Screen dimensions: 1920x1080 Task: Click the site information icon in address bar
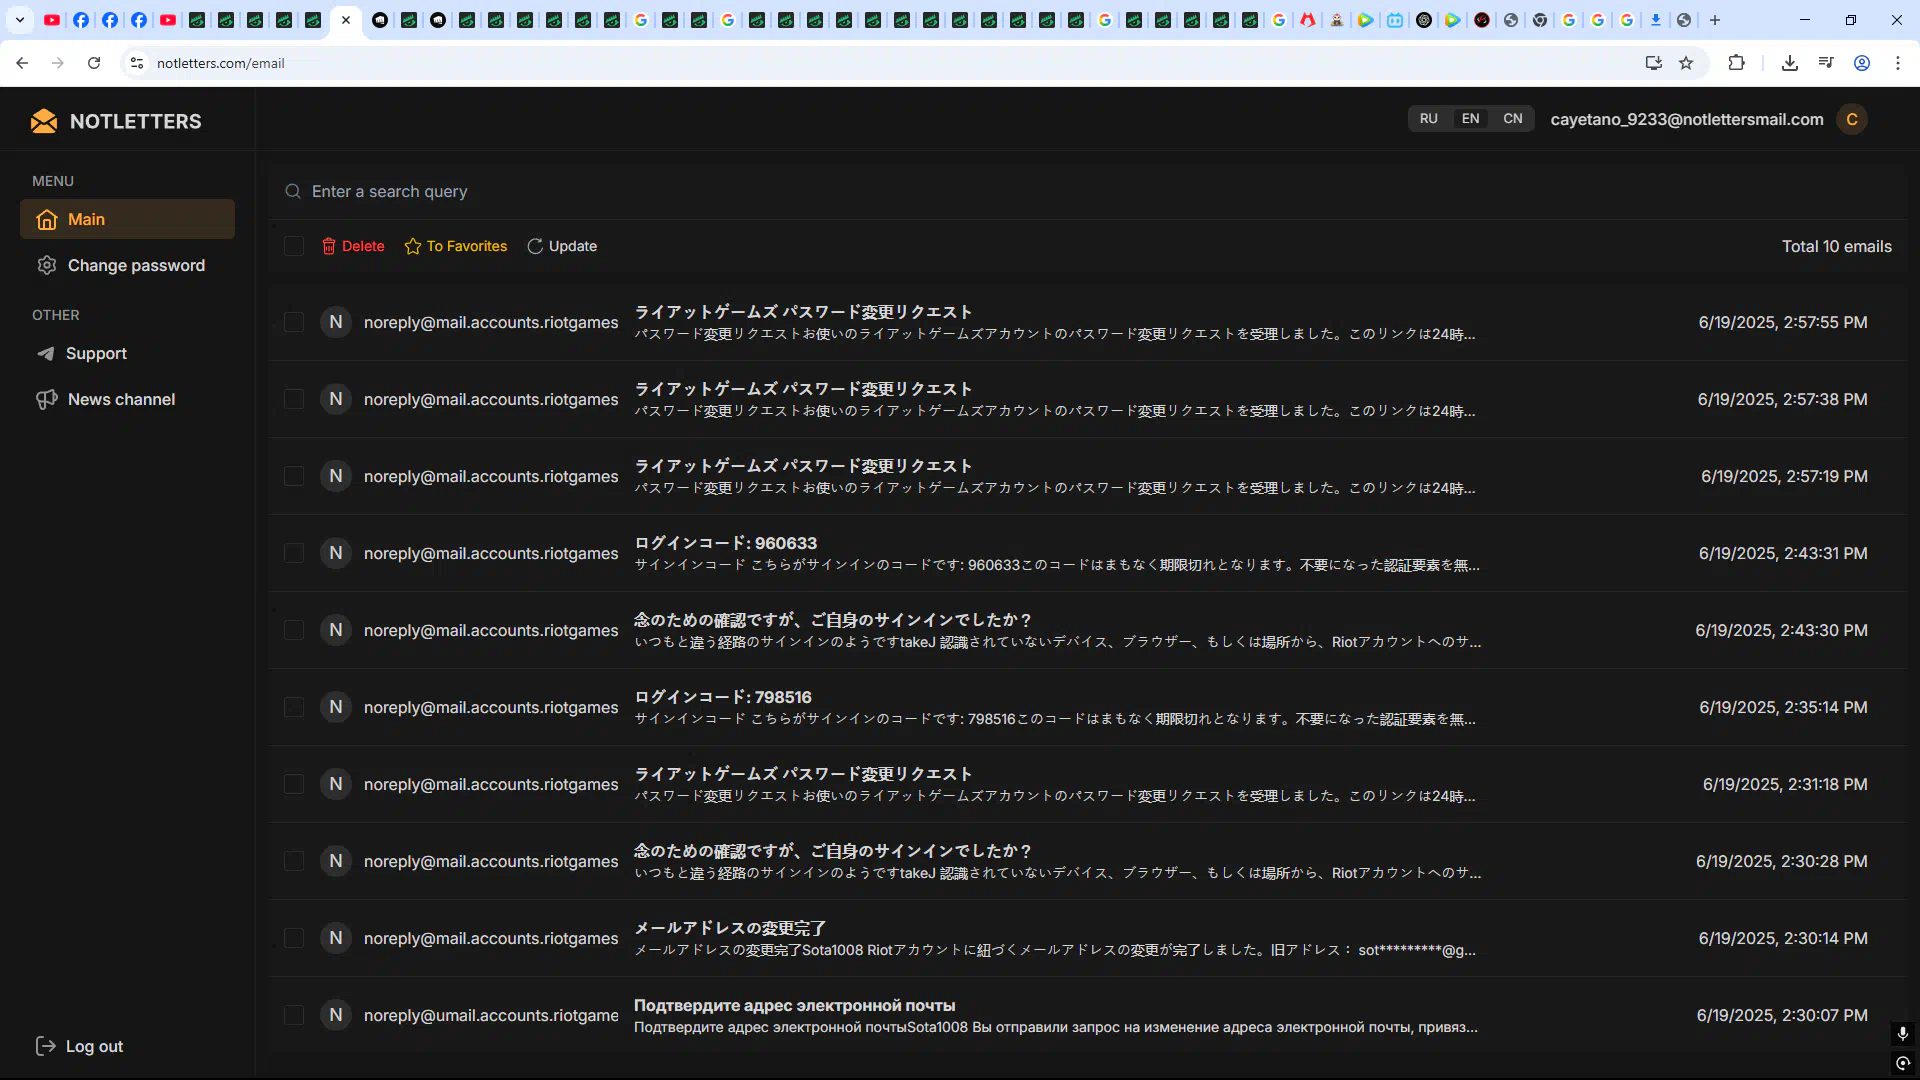tap(137, 63)
